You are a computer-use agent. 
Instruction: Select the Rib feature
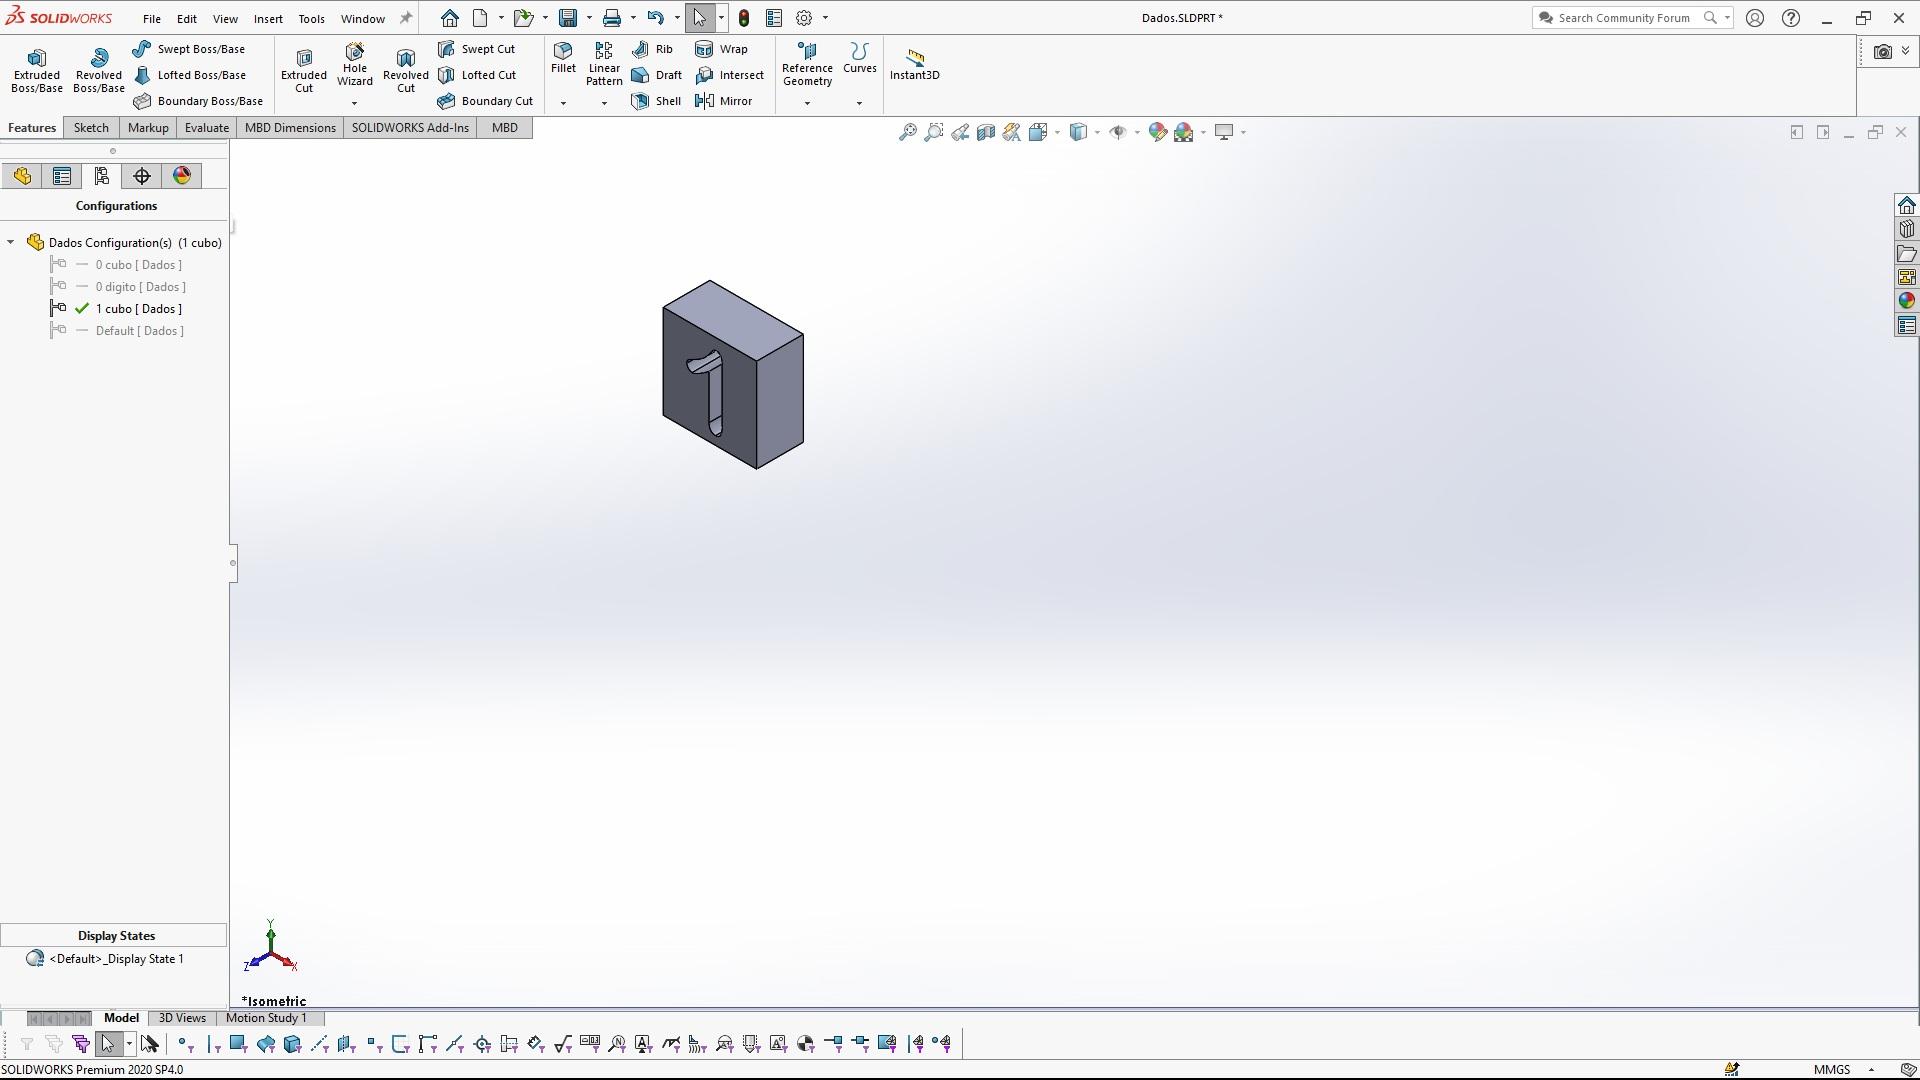coord(653,49)
